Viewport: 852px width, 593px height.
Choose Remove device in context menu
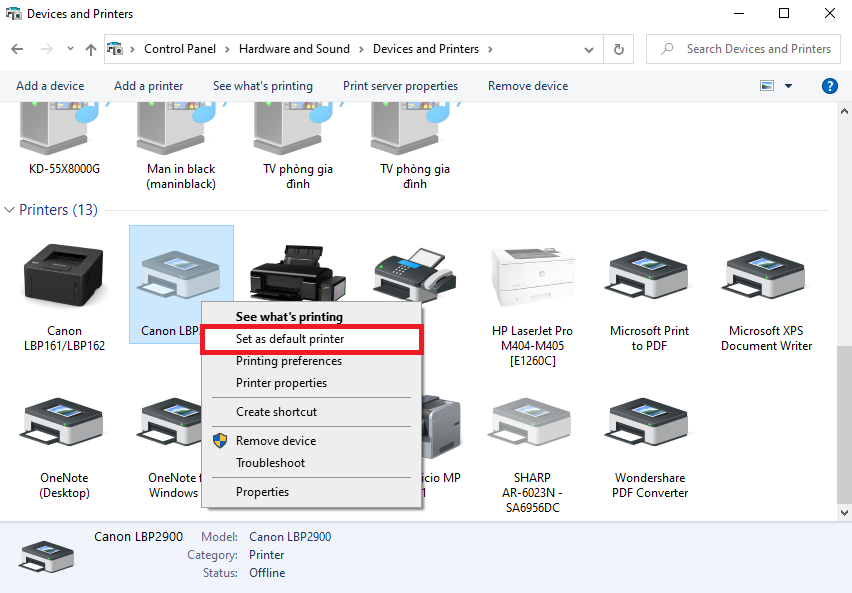point(311,441)
